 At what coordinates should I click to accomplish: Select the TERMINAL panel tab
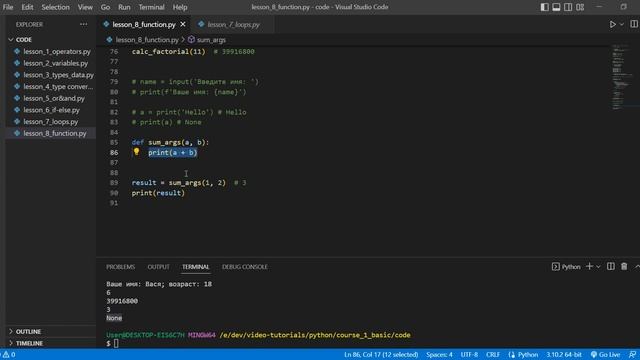(196, 267)
